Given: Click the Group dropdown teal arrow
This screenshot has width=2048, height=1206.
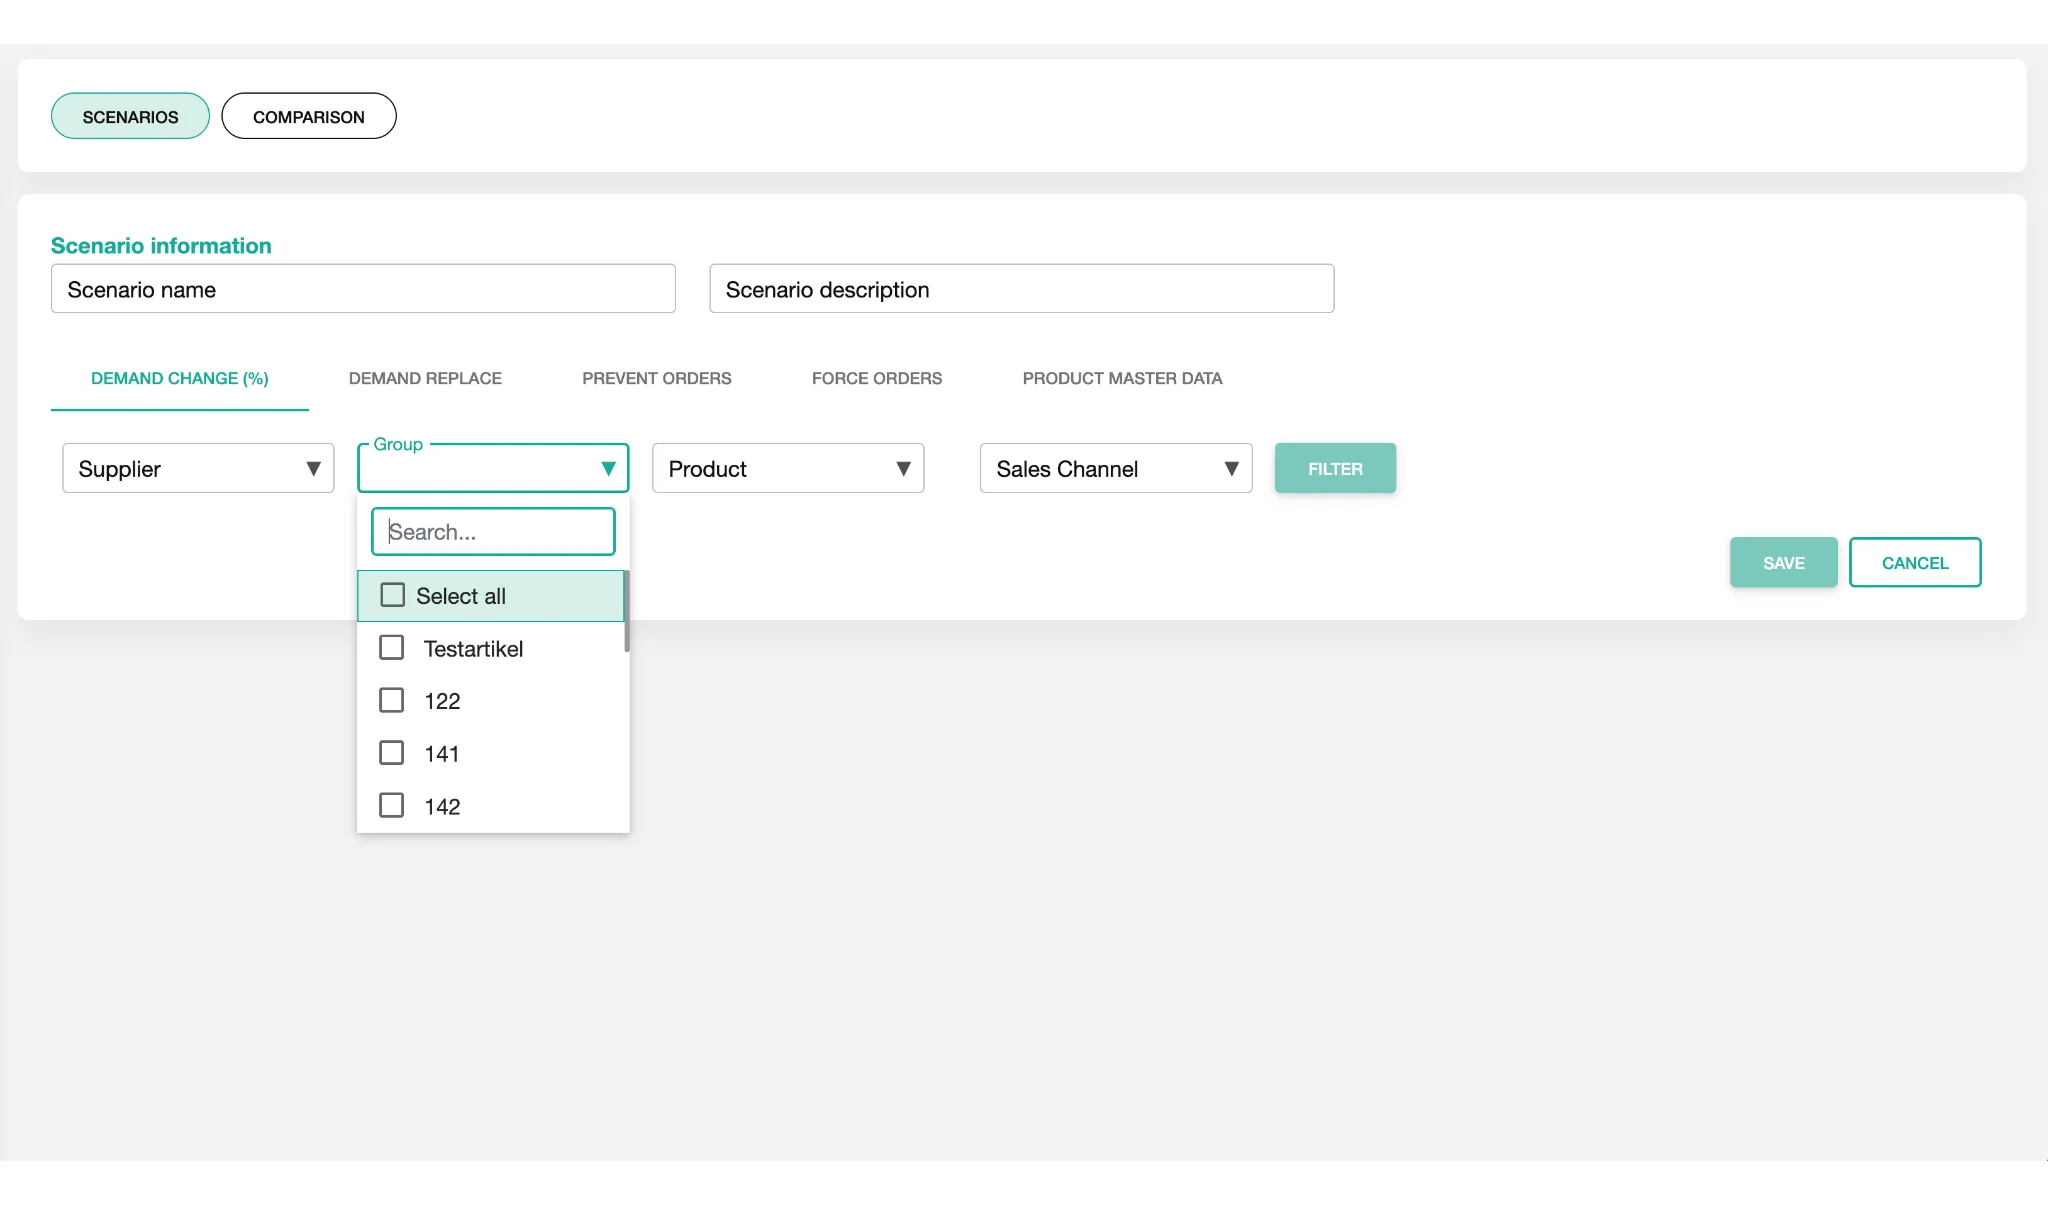Looking at the screenshot, I should [608, 469].
